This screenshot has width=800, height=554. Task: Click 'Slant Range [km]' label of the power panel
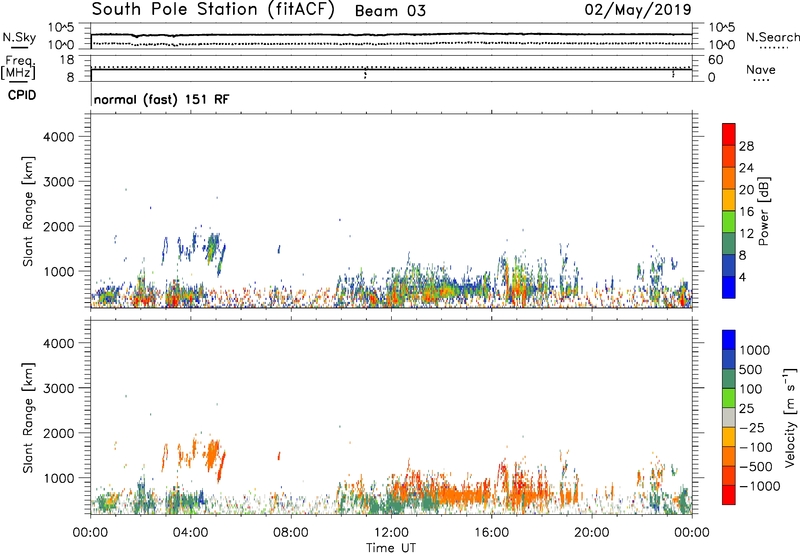28,211
